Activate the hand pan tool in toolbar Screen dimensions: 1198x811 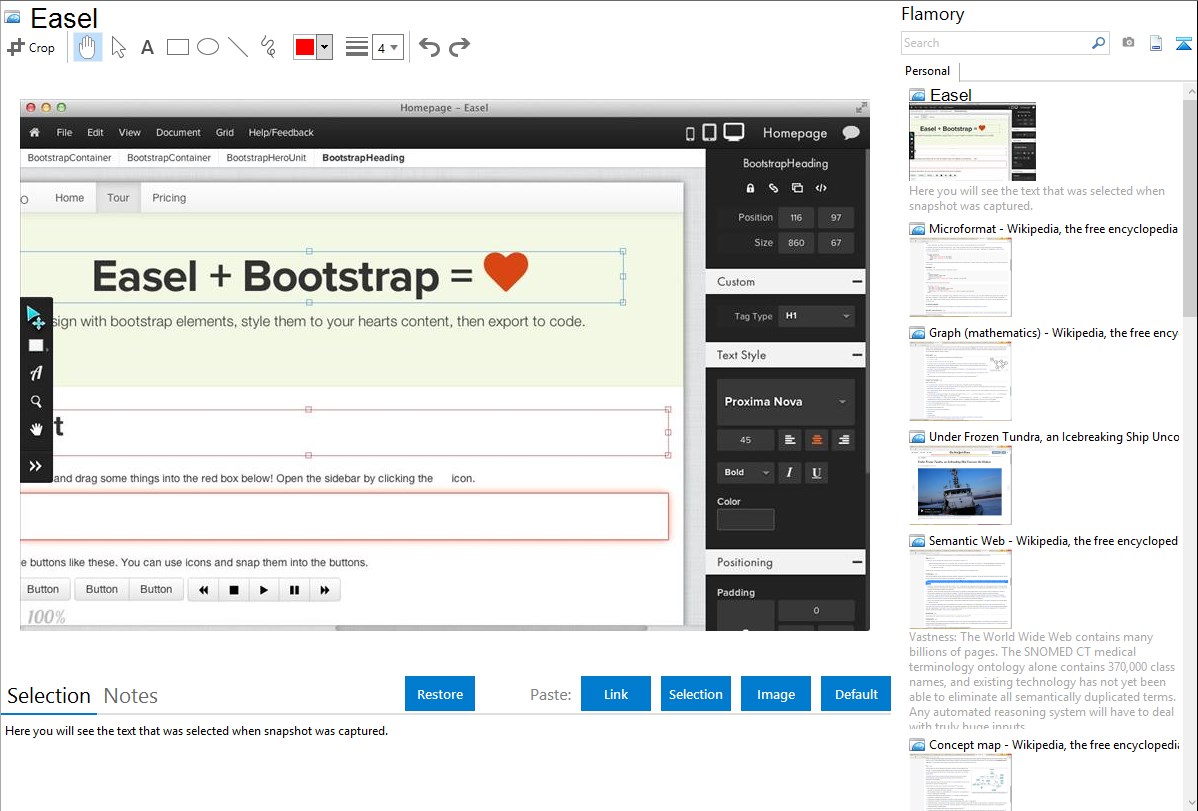[x=87, y=47]
